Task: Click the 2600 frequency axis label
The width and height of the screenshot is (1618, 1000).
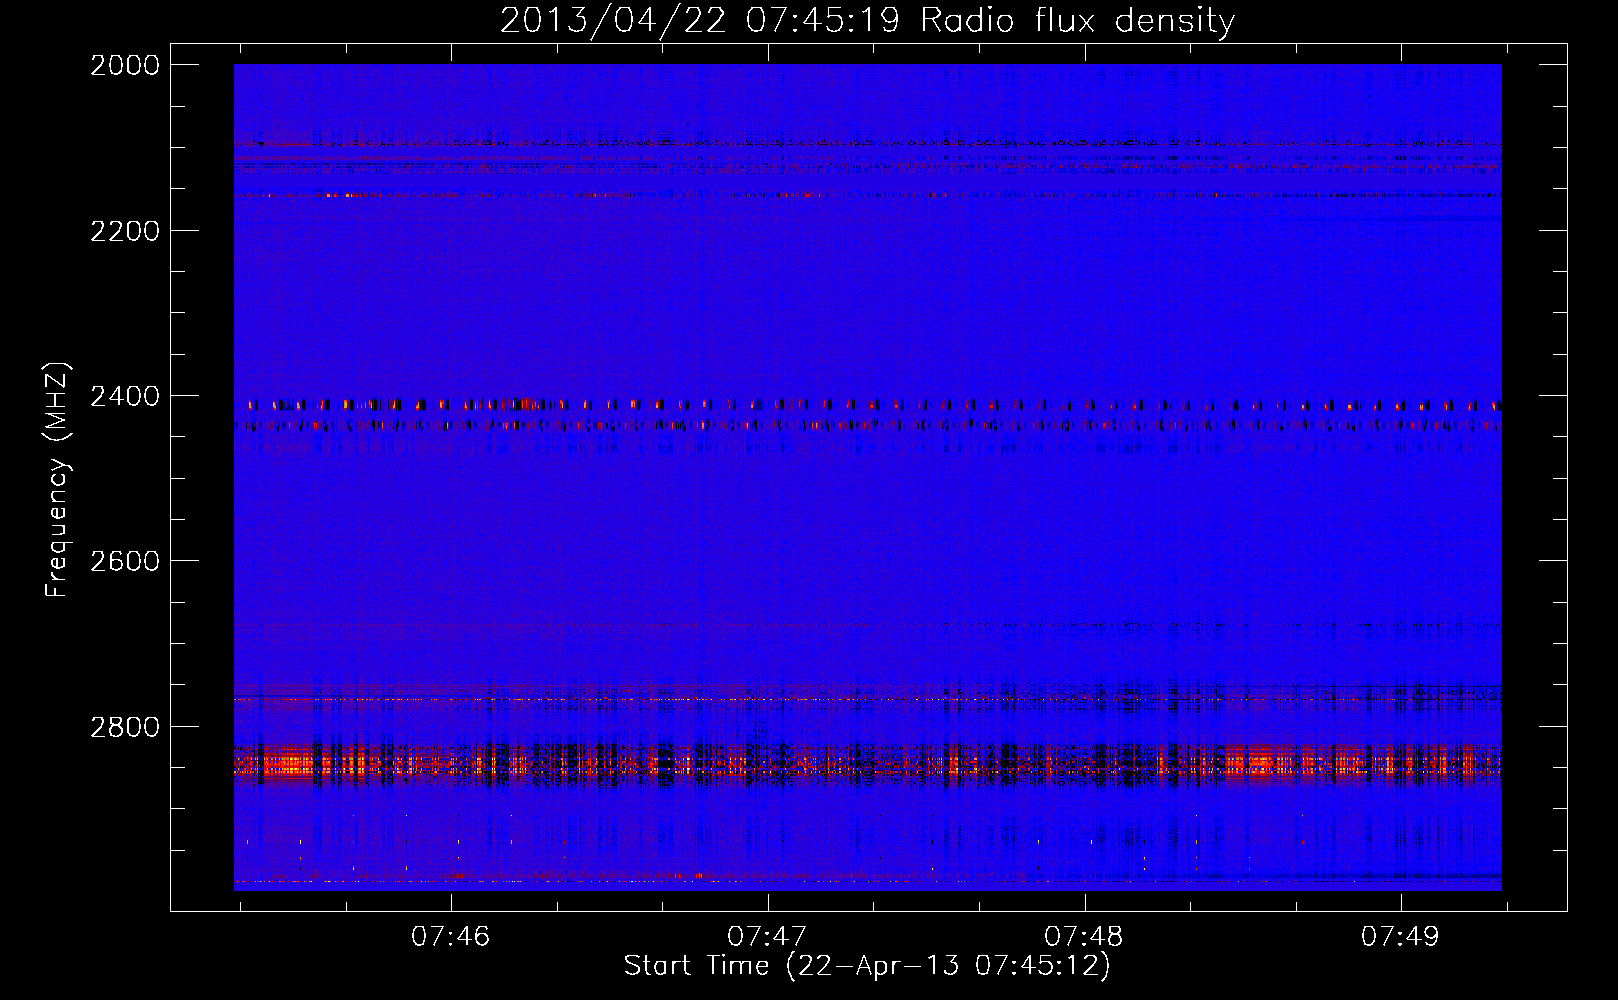Action: click(125, 561)
